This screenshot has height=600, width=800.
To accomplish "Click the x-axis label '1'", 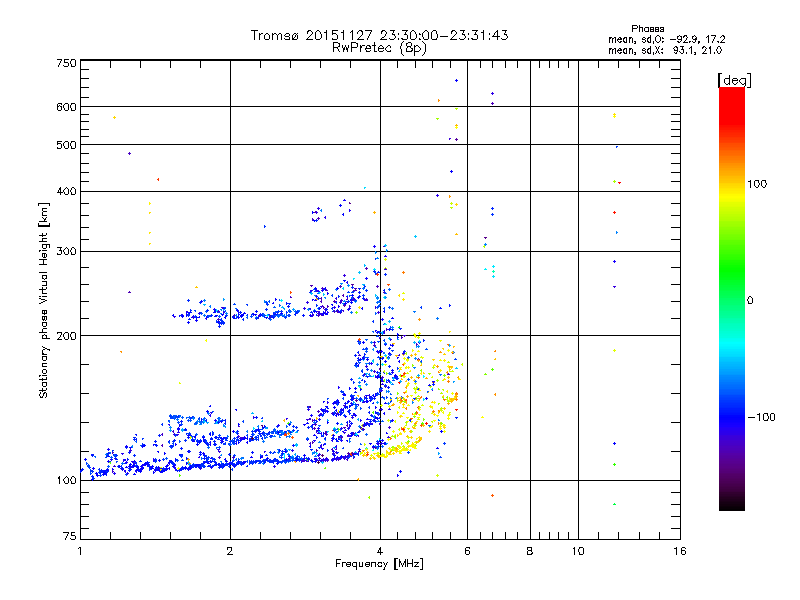I will tap(80, 551).
